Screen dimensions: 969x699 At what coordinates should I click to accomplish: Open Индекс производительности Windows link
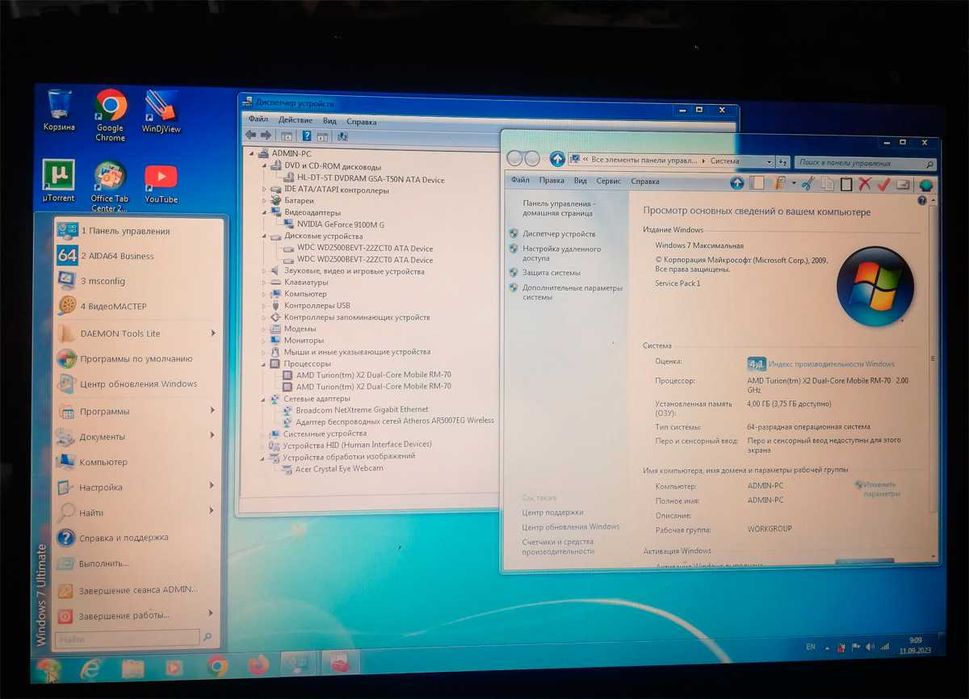831,364
